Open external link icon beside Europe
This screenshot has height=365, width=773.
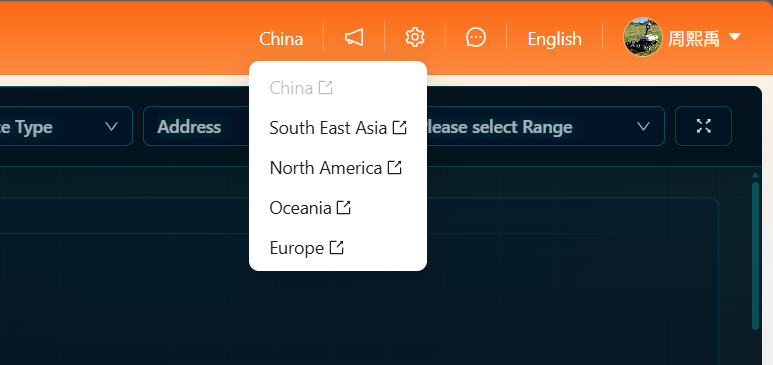[336, 248]
